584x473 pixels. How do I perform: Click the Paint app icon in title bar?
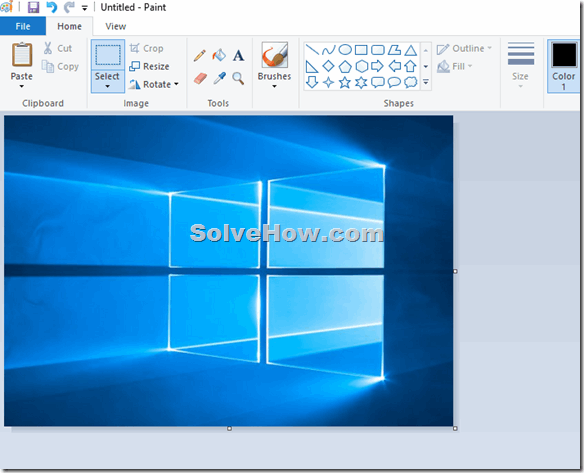pyautogui.click(x=6, y=7)
